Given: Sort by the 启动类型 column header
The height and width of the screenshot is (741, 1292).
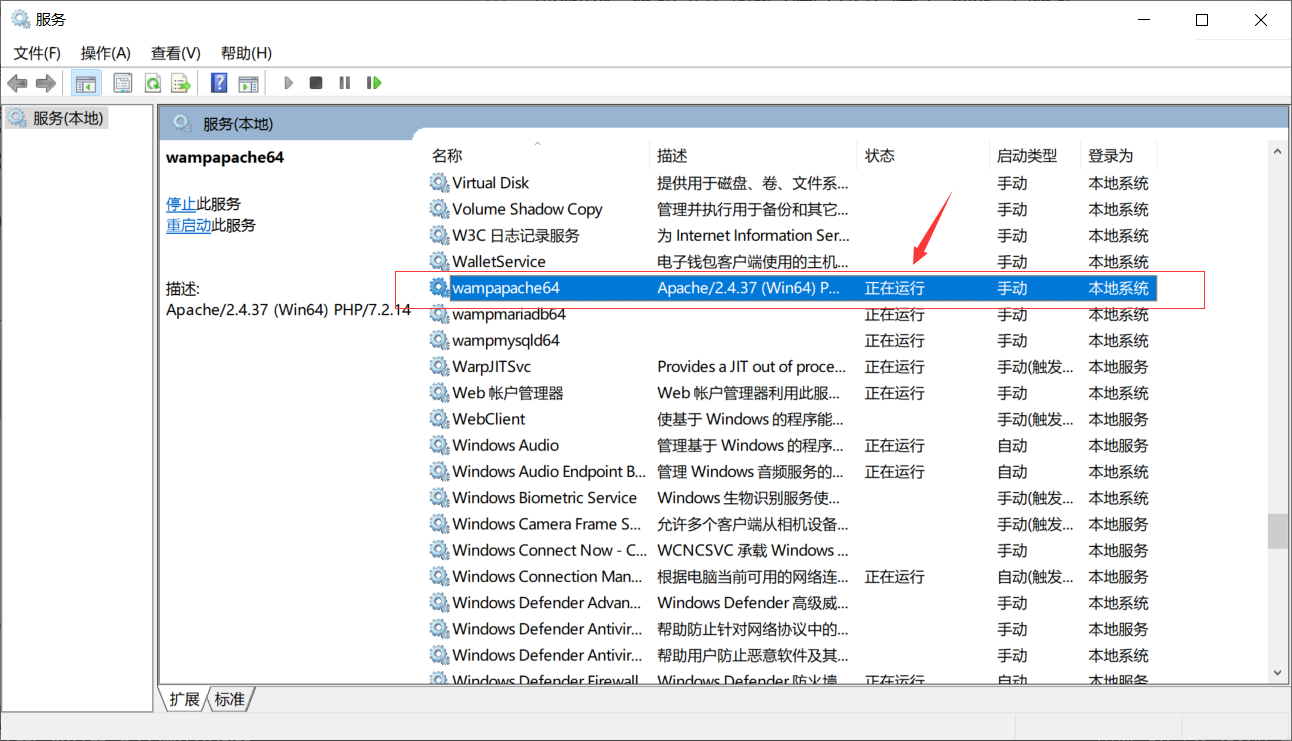Looking at the screenshot, I should coord(1035,156).
